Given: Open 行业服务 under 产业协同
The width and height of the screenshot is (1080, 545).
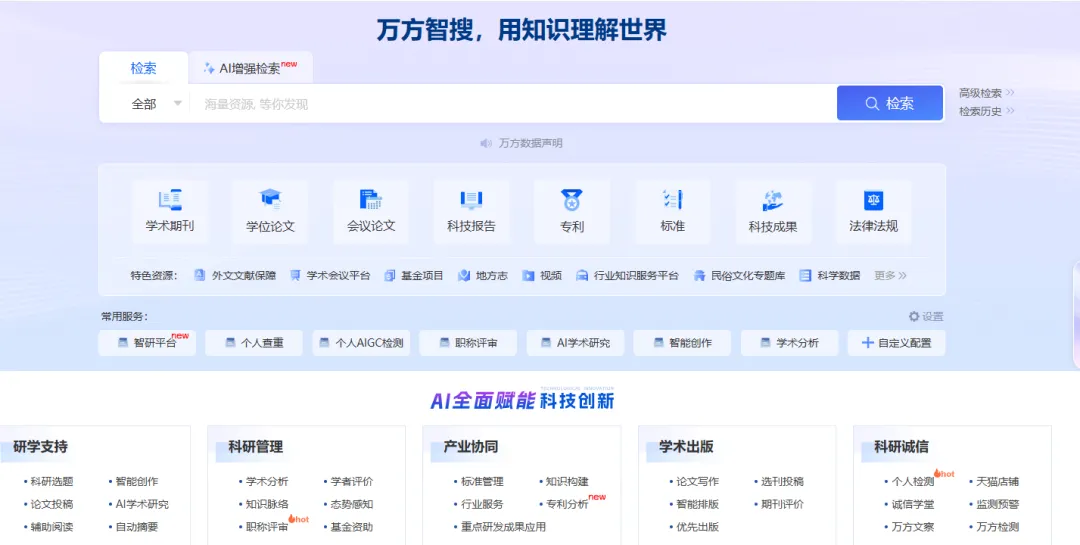Looking at the screenshot, I should click(x=482, y=504).
